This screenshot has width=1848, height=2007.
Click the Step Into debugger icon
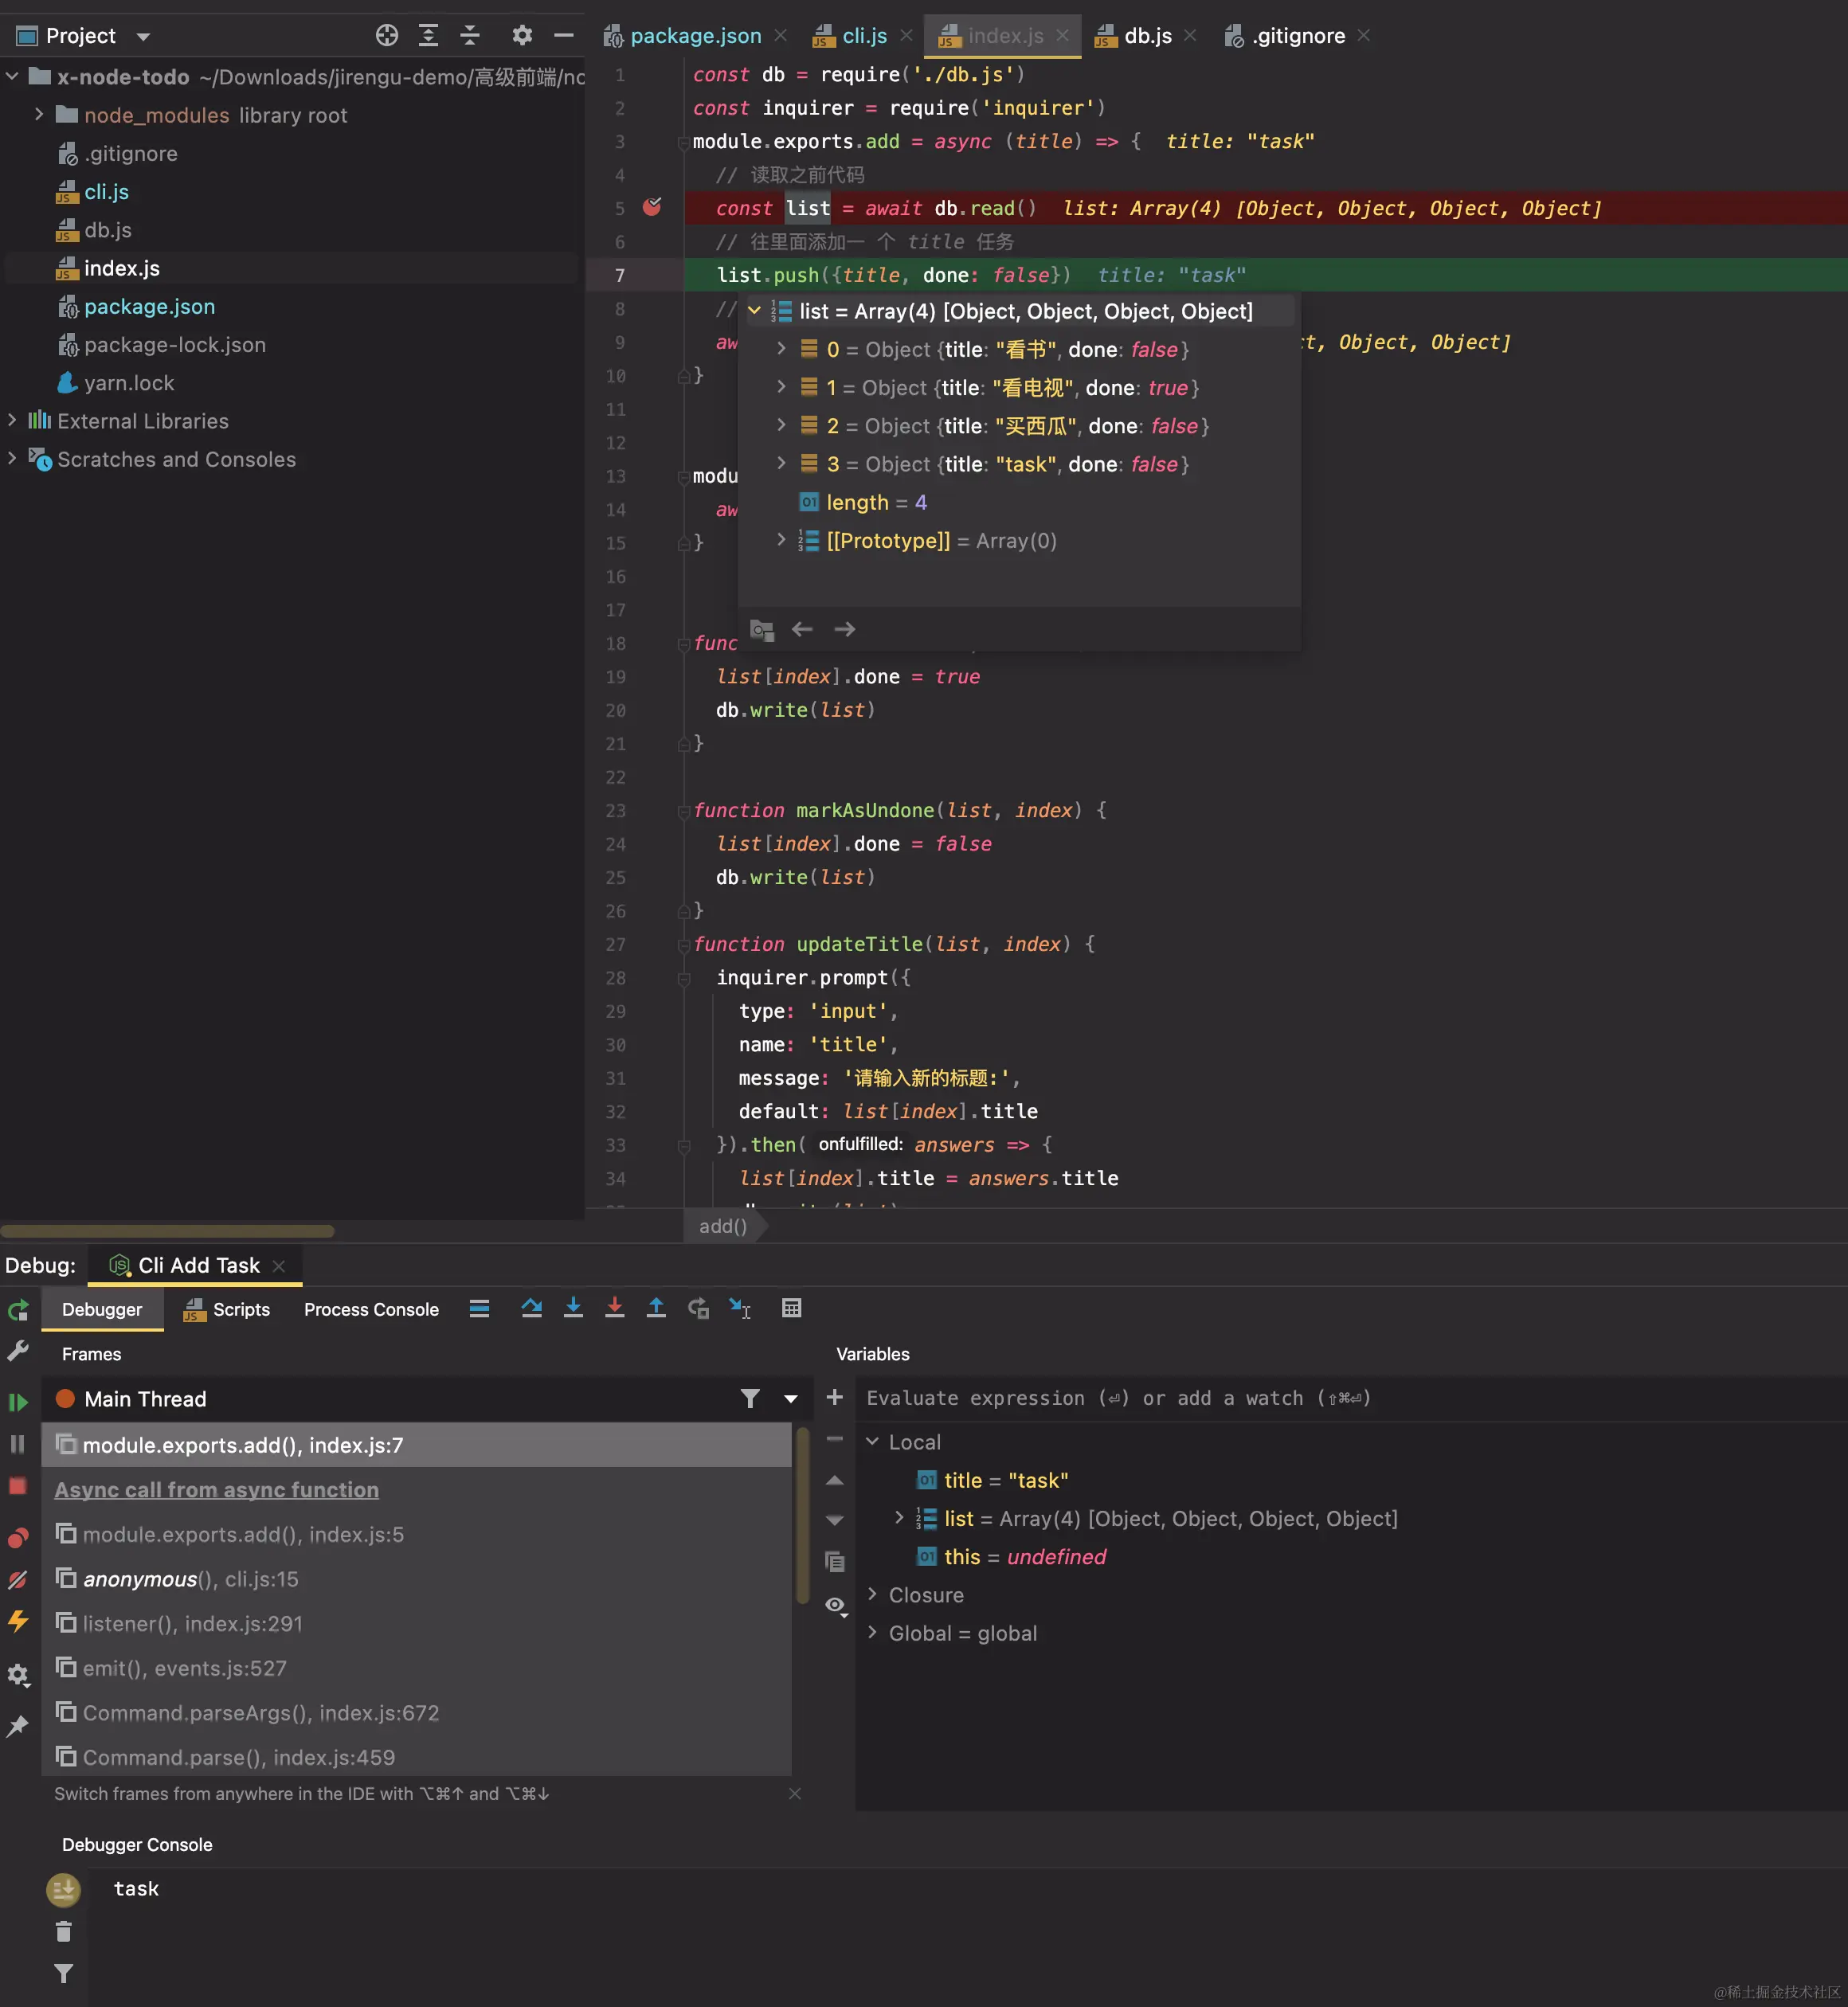coord(573,1308)
